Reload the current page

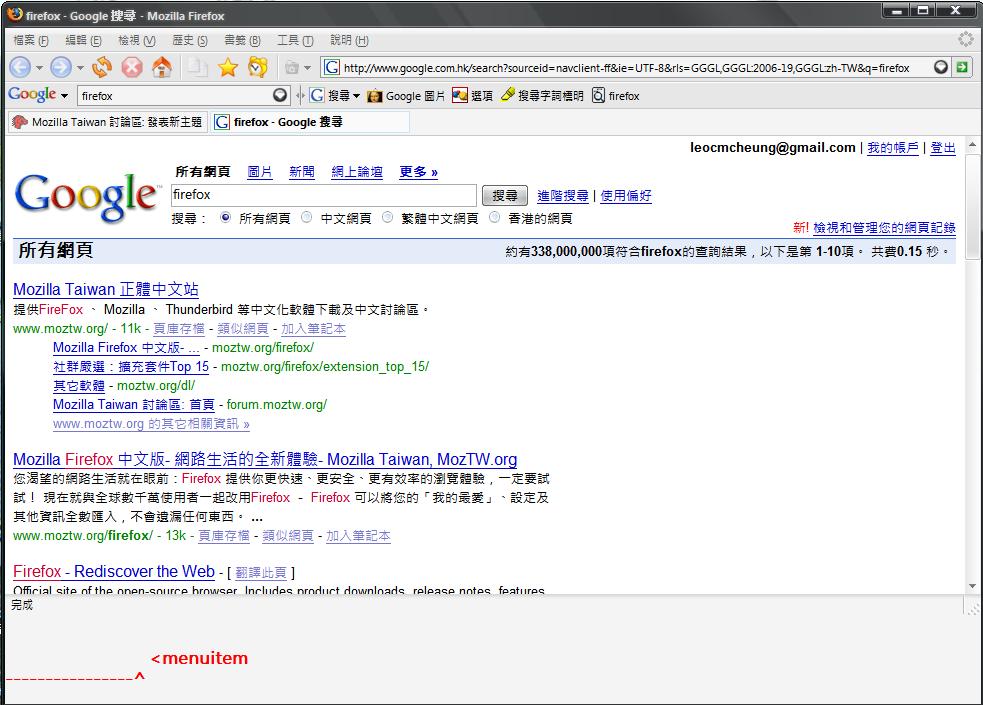pyautogui.click(x=102, y=67)
